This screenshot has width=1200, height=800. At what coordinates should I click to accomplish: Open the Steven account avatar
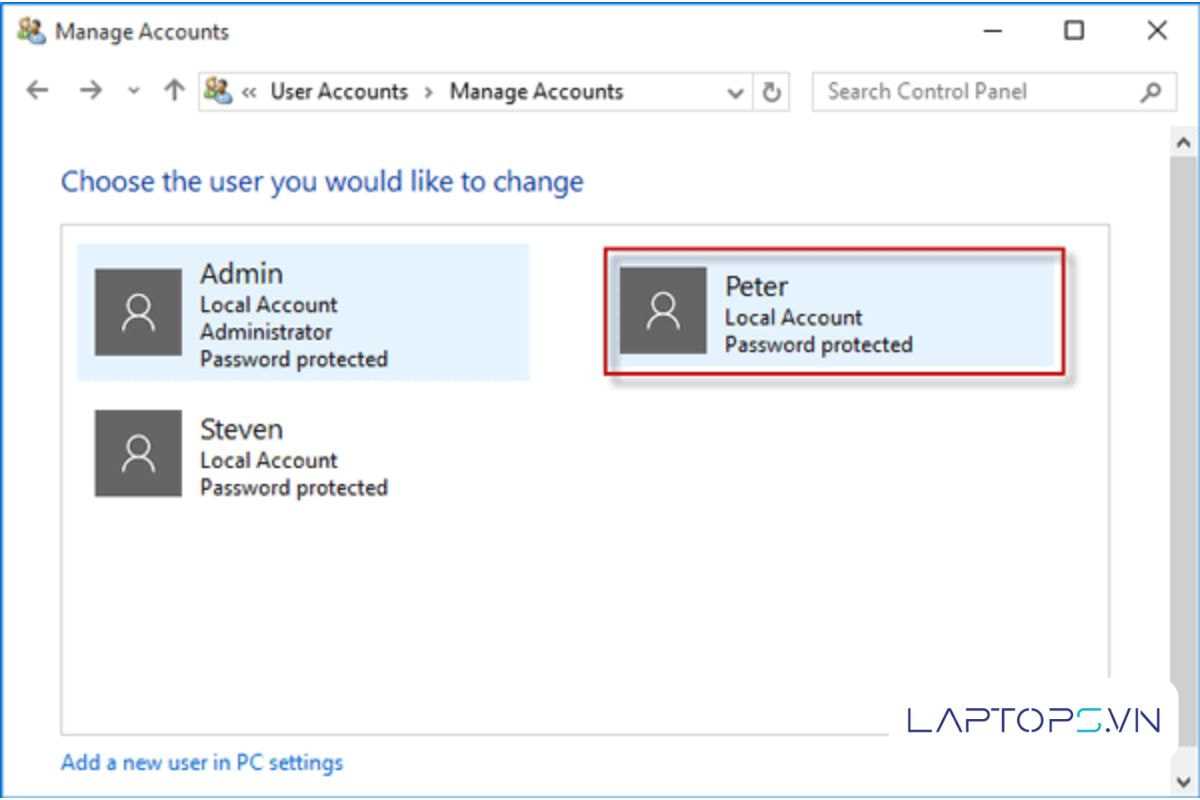pos(138,453)
